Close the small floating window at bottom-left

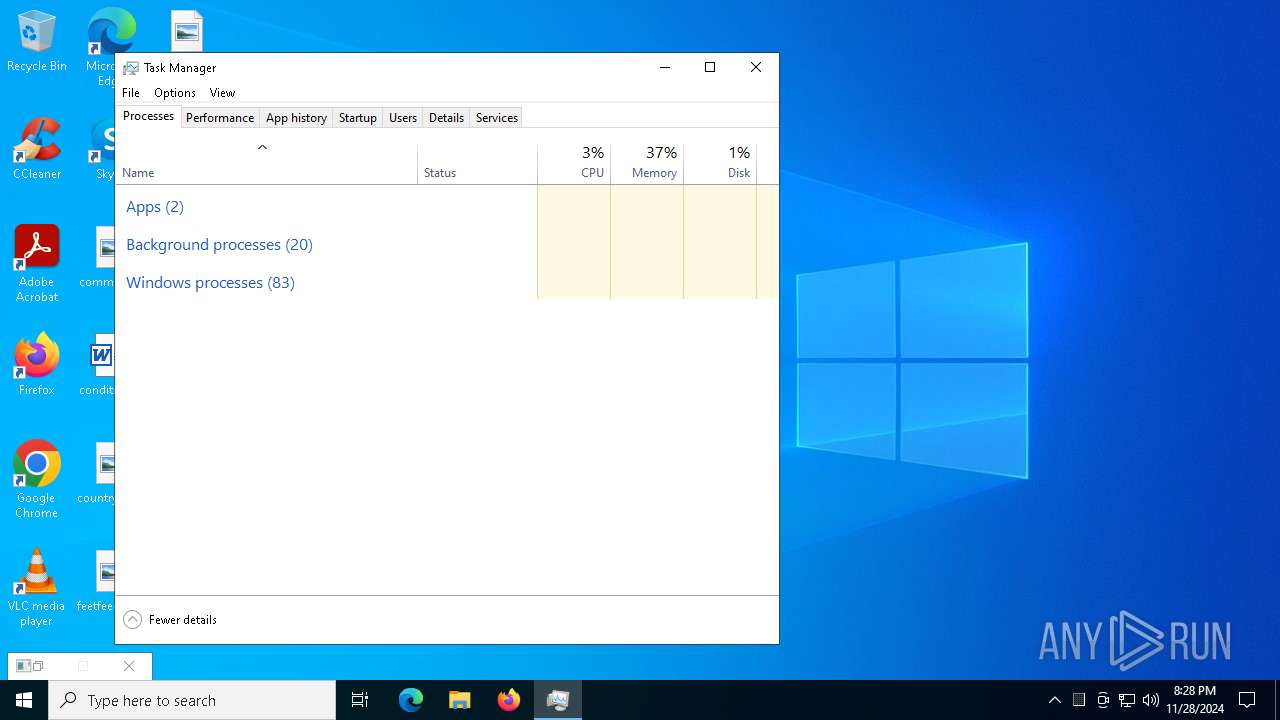(x=129, y=666)
